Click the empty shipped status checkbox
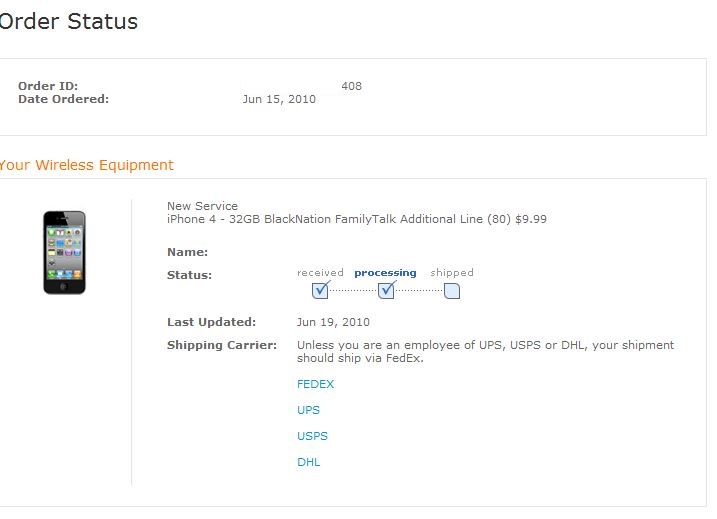The width and height of the screenshot is (717, 519). (x=452, y=291)
